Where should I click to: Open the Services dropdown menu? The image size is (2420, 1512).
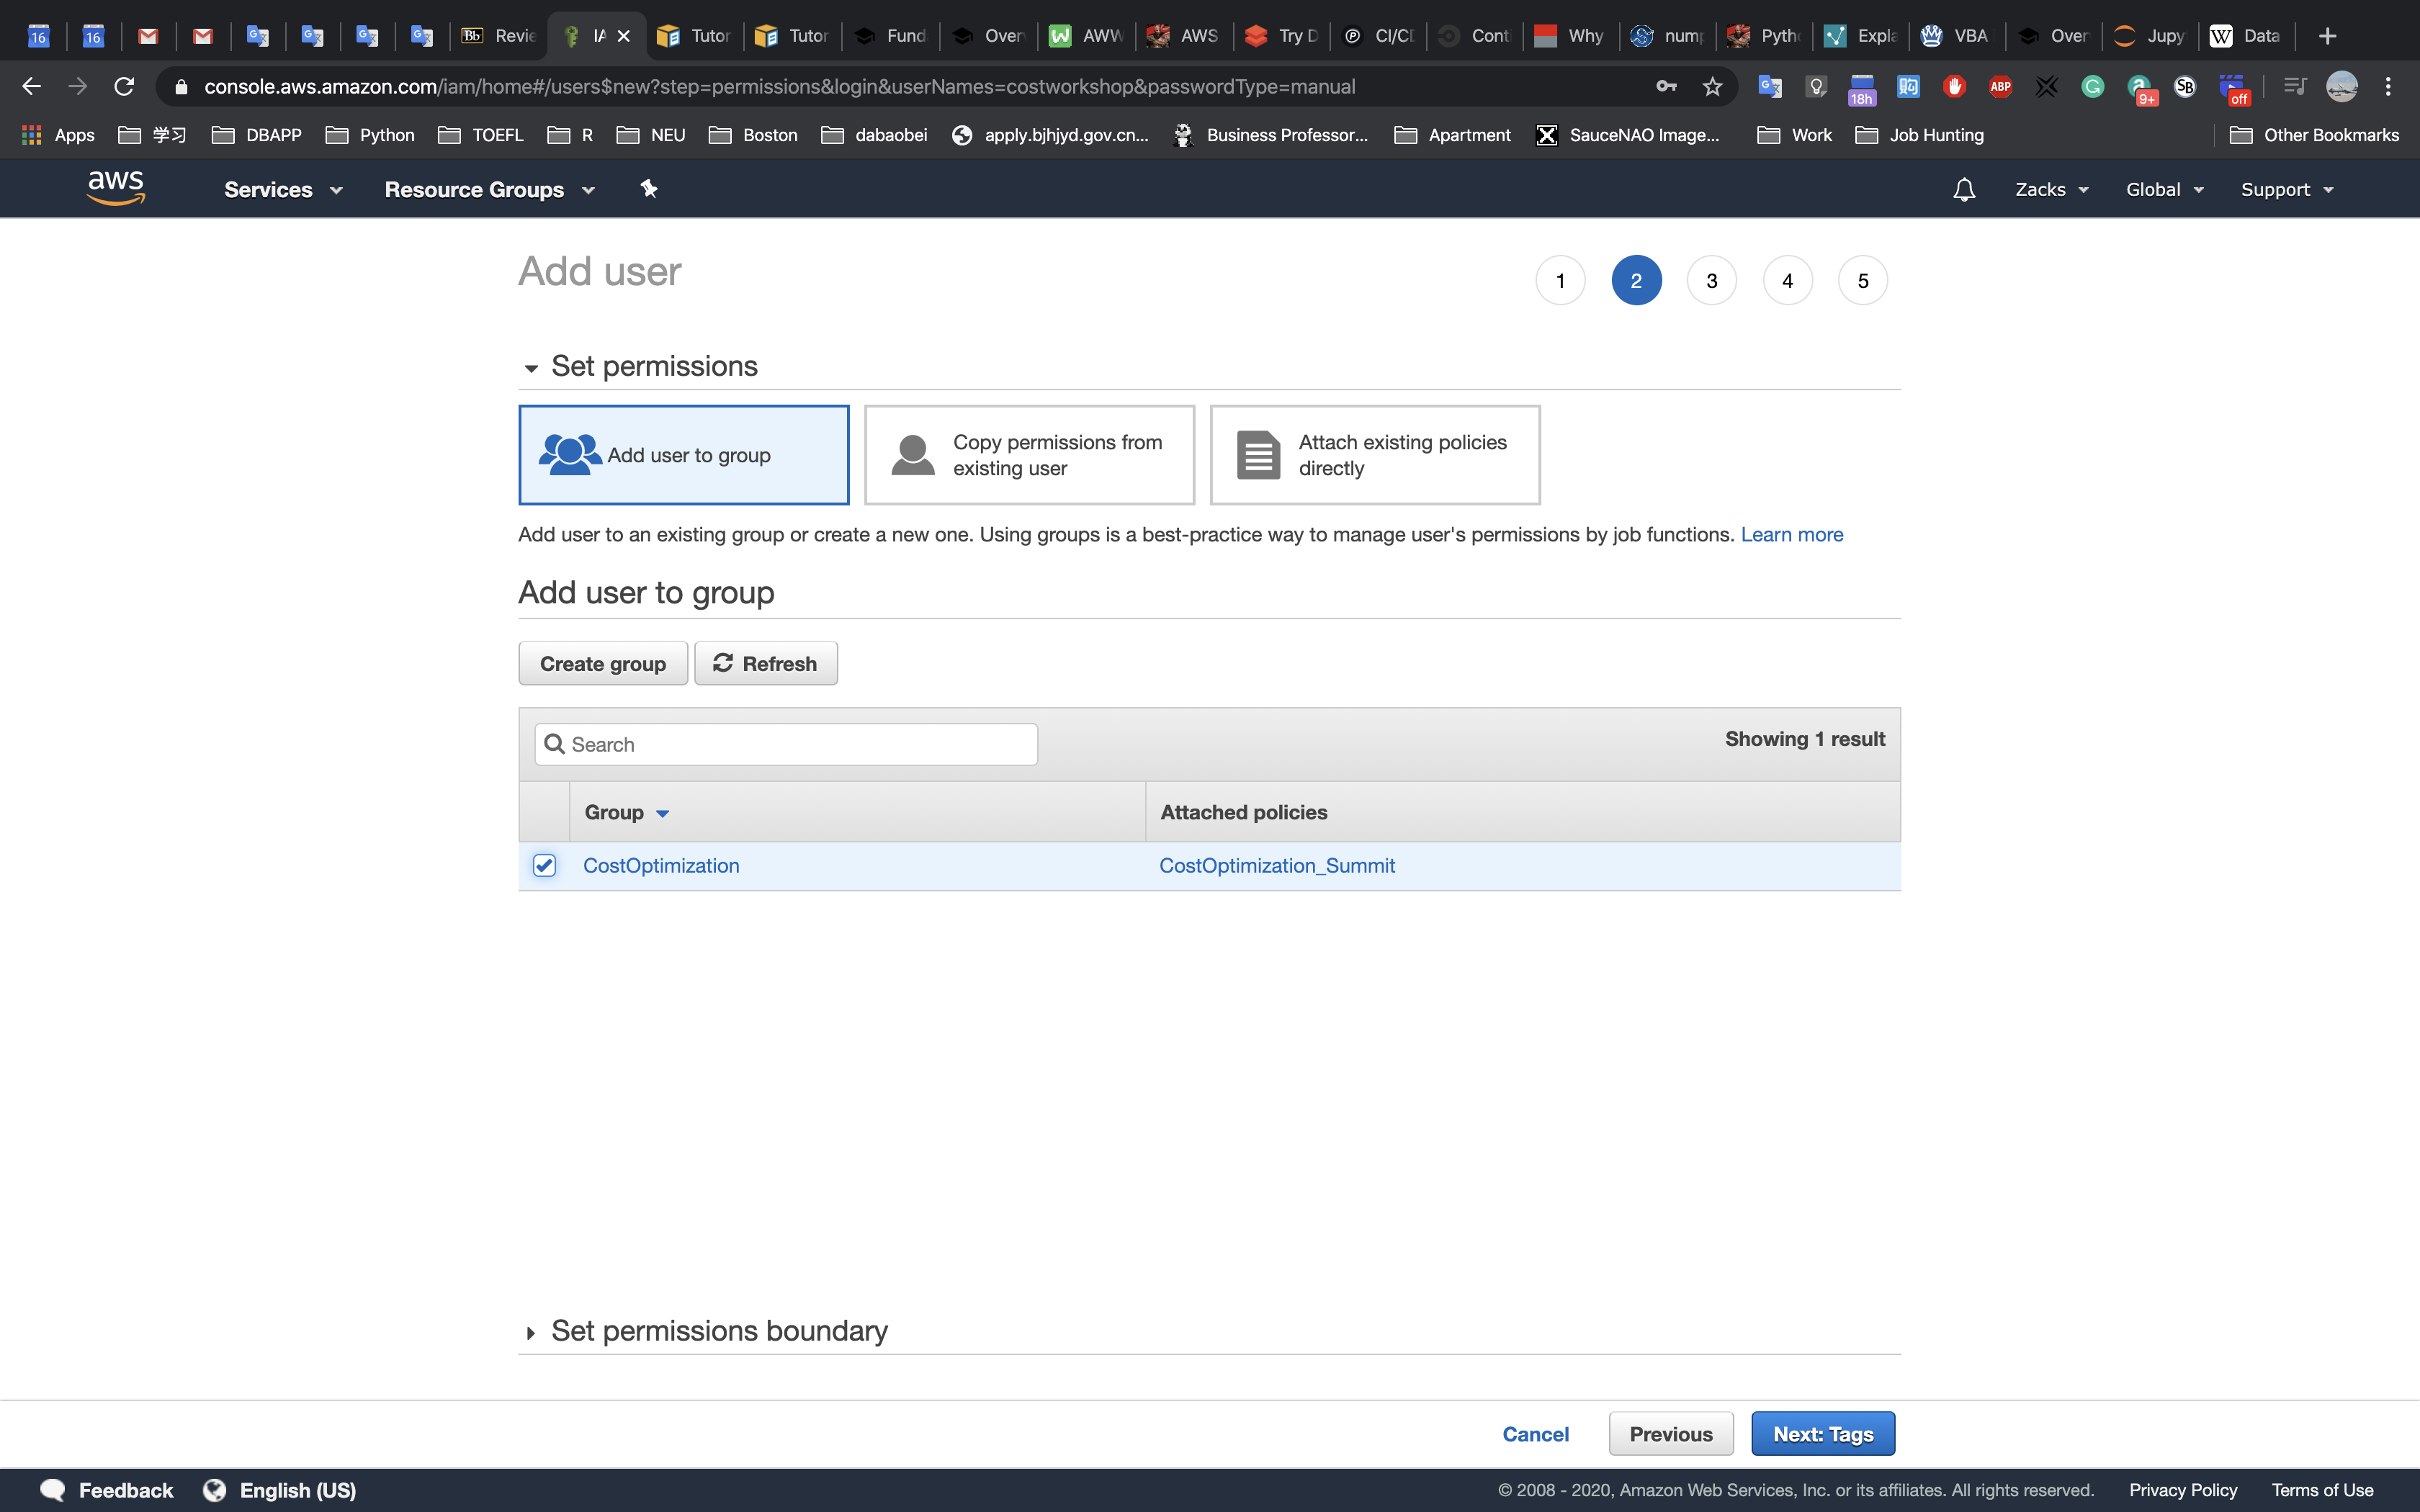click(x=283, y=189)
